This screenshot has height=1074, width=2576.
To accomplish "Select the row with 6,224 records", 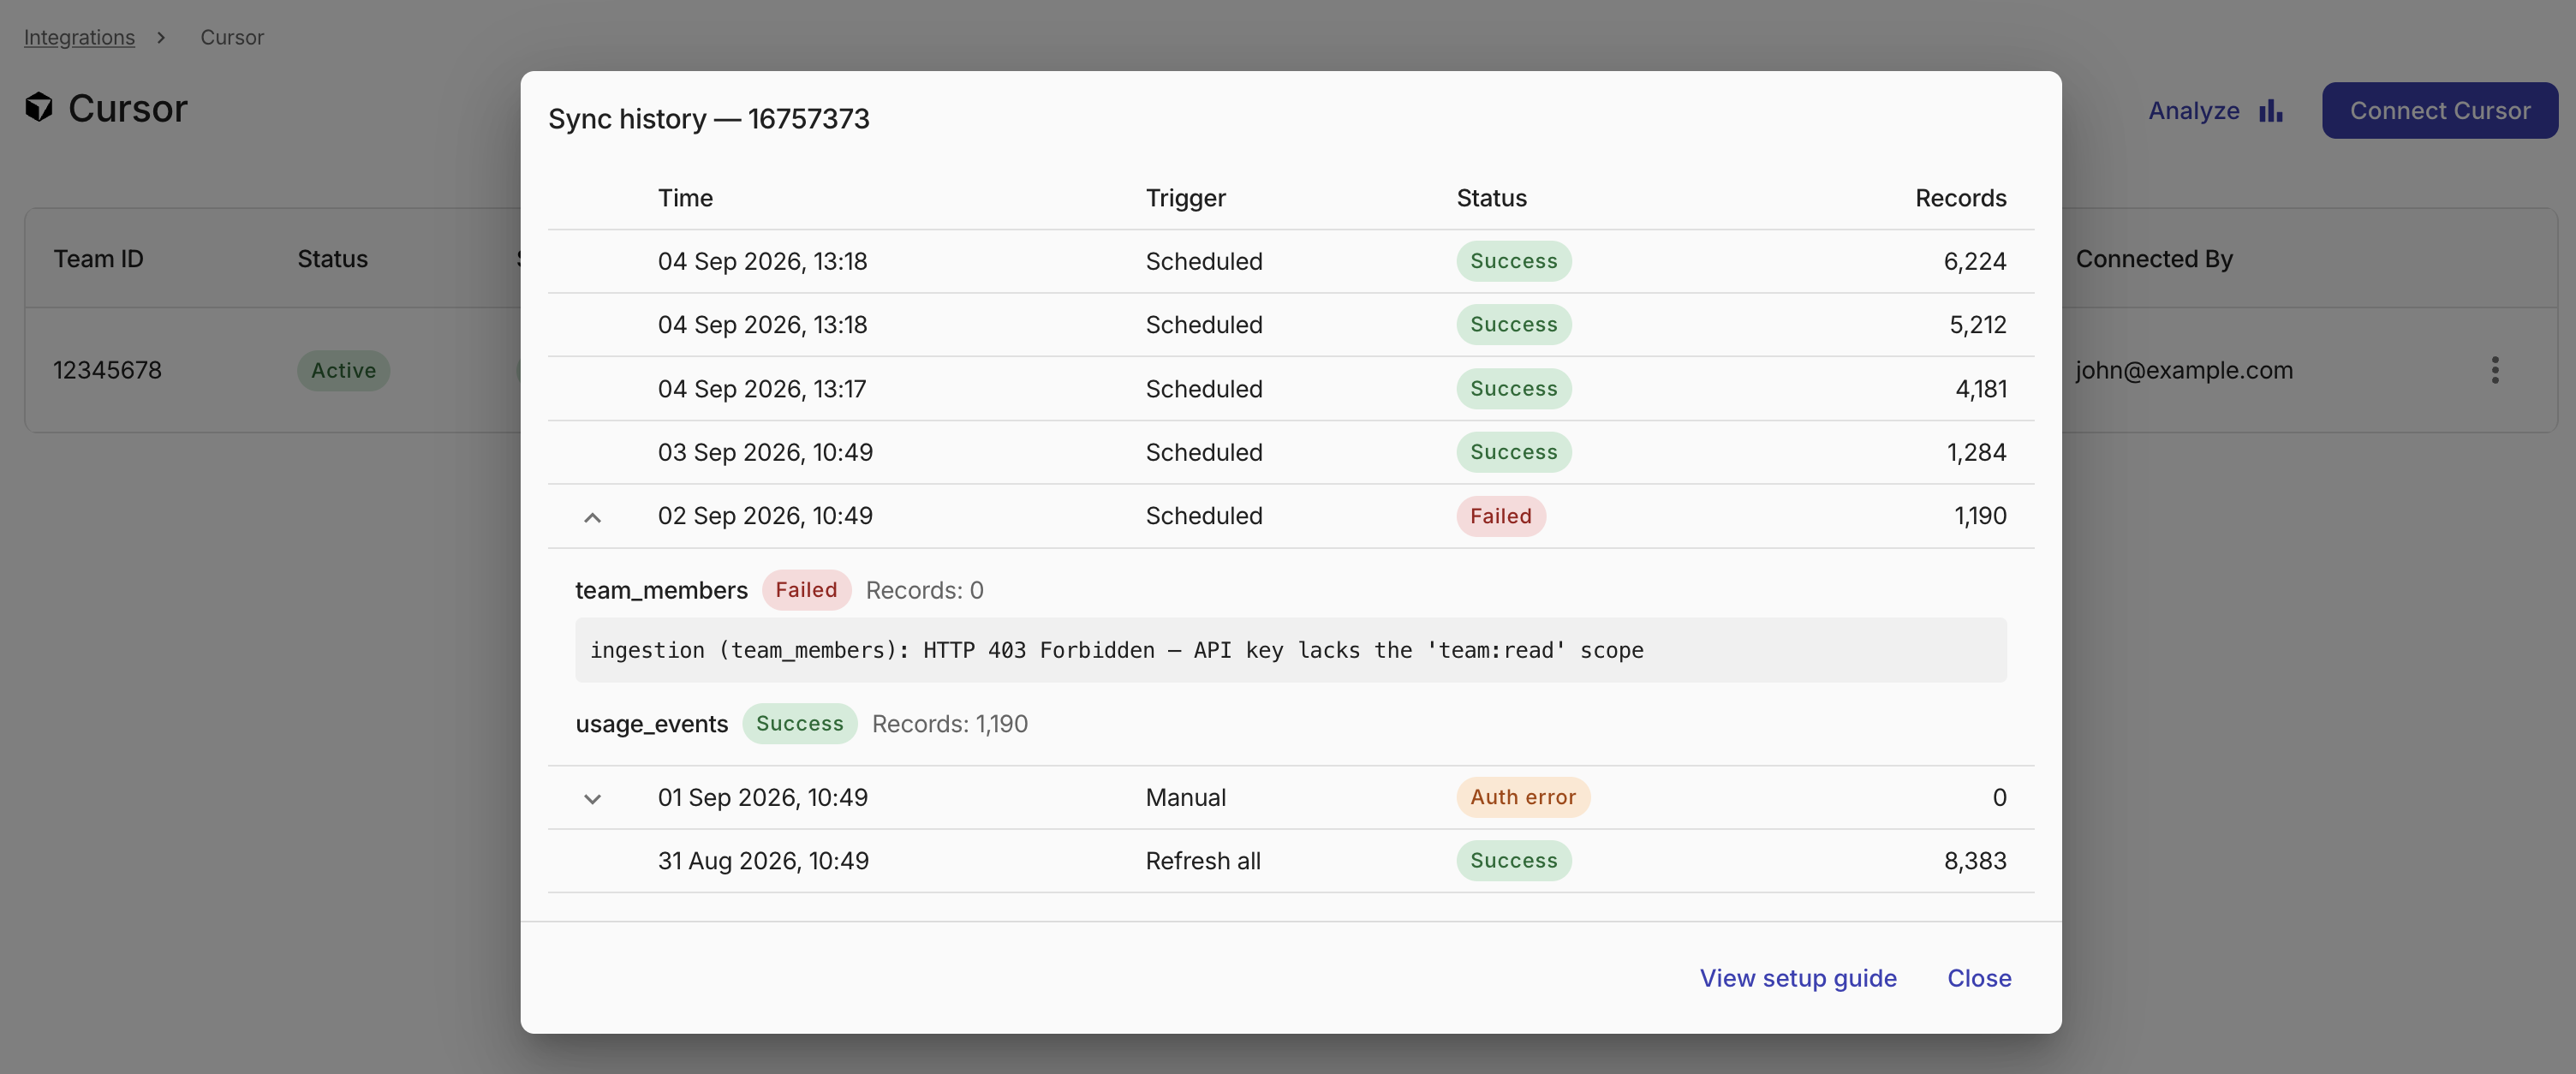I will pos(1291,261).
